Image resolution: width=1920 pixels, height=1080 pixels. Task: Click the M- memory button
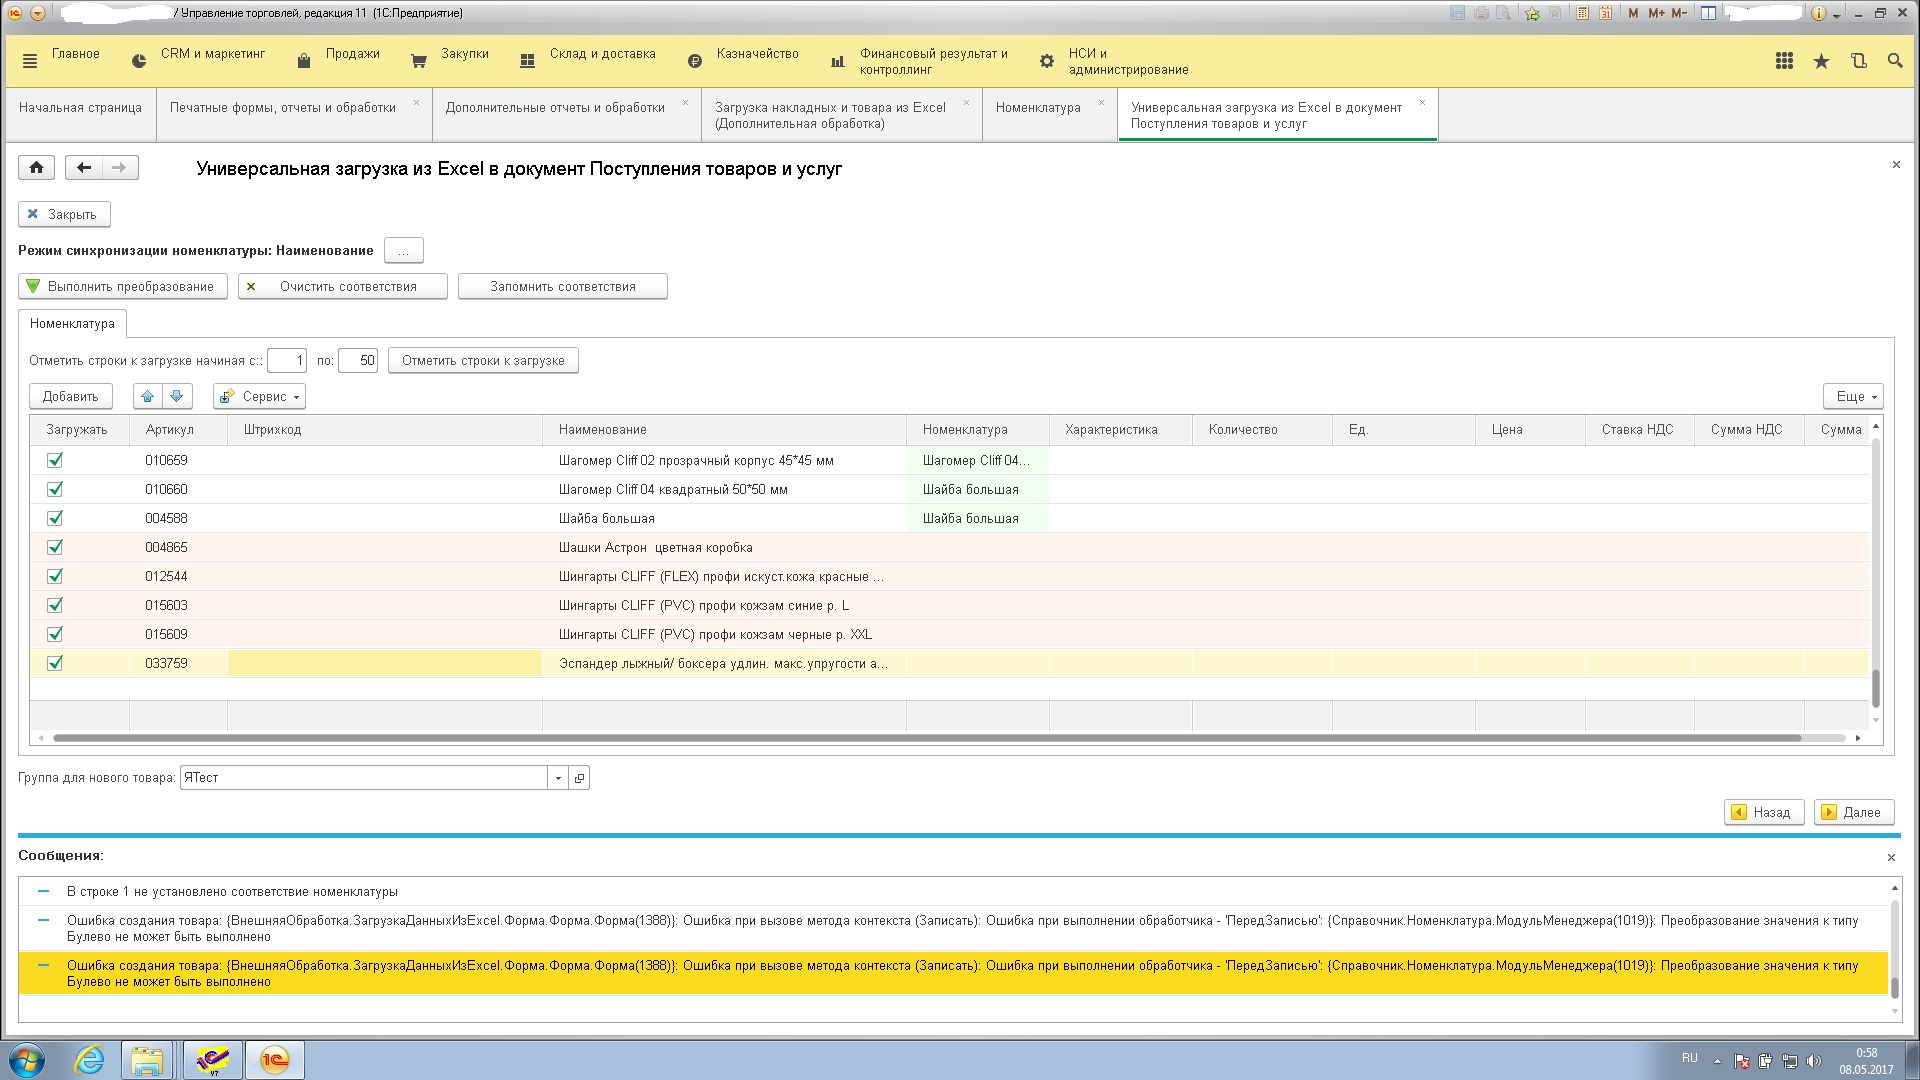pyautogui.click(x=1680, y=13)
